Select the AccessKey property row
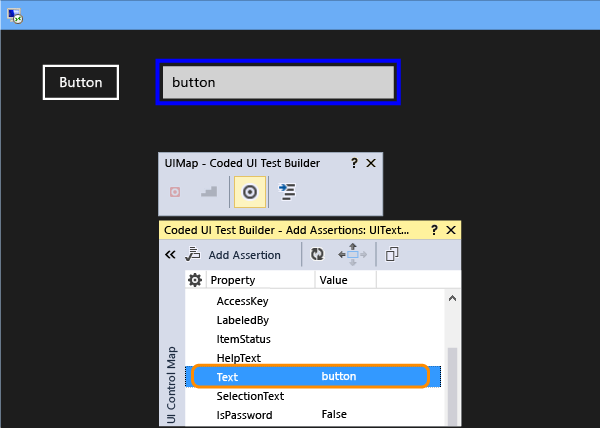 tap(313, 301)
